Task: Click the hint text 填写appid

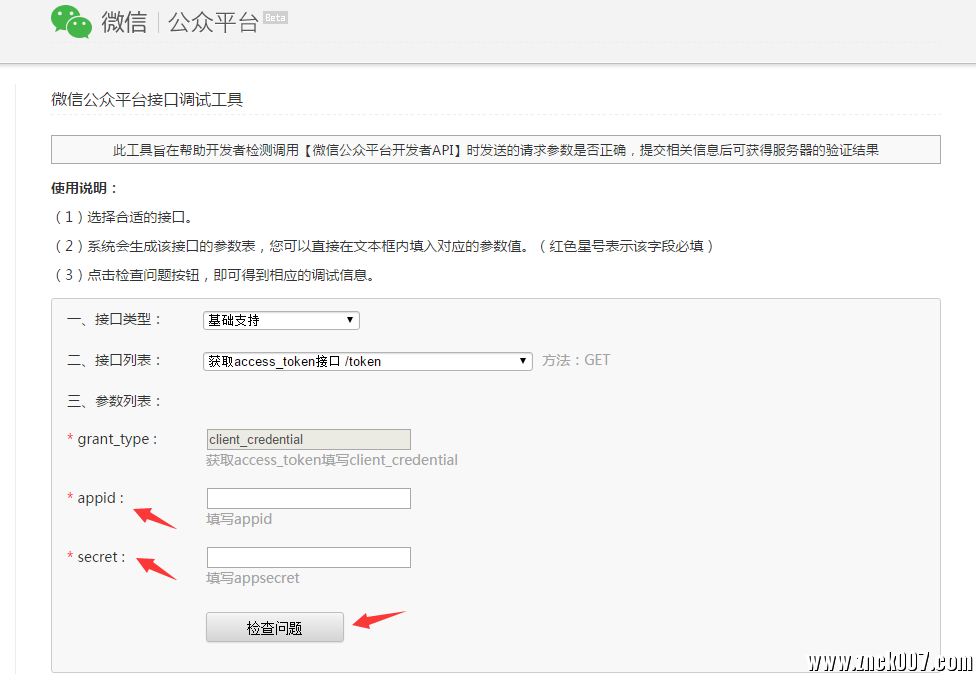Action: pyautogui.click(x=239, y=519)
